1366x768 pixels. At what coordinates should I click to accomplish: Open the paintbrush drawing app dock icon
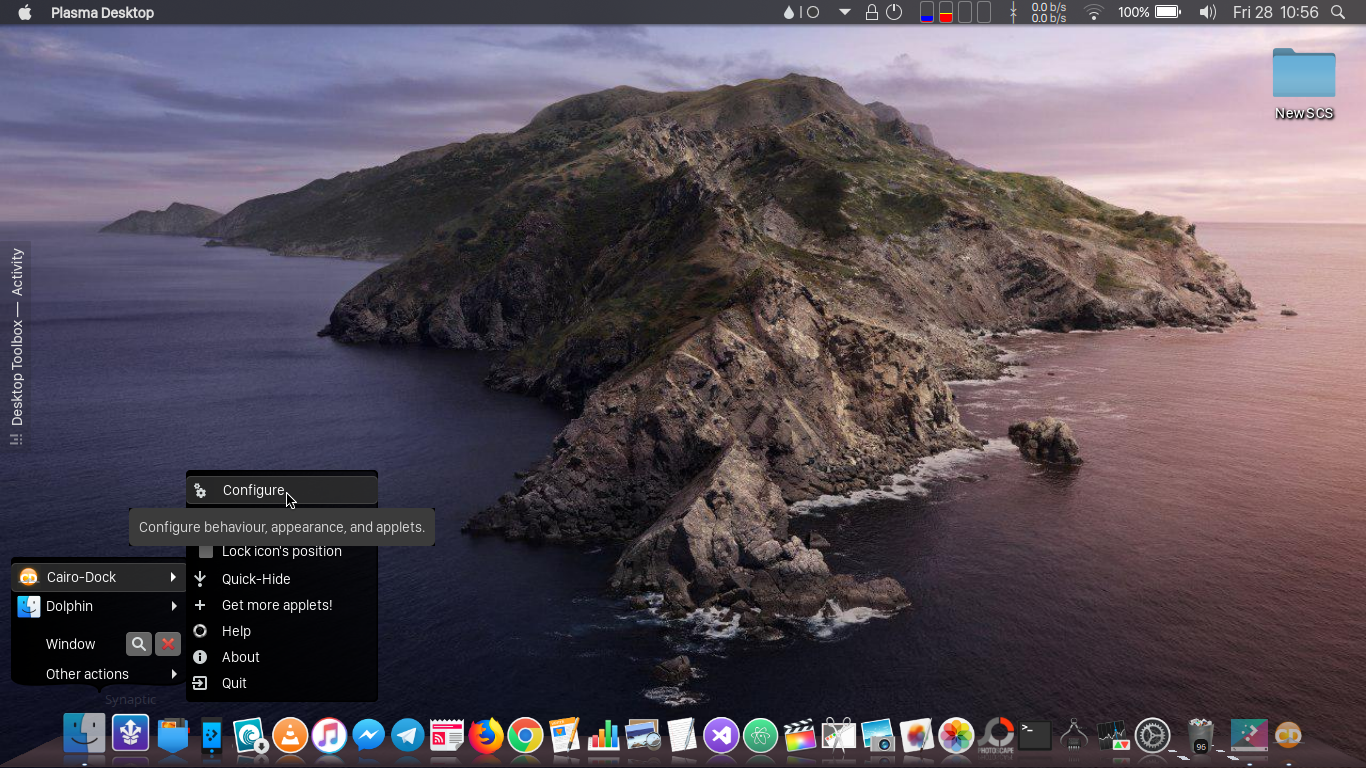(916, 736)
